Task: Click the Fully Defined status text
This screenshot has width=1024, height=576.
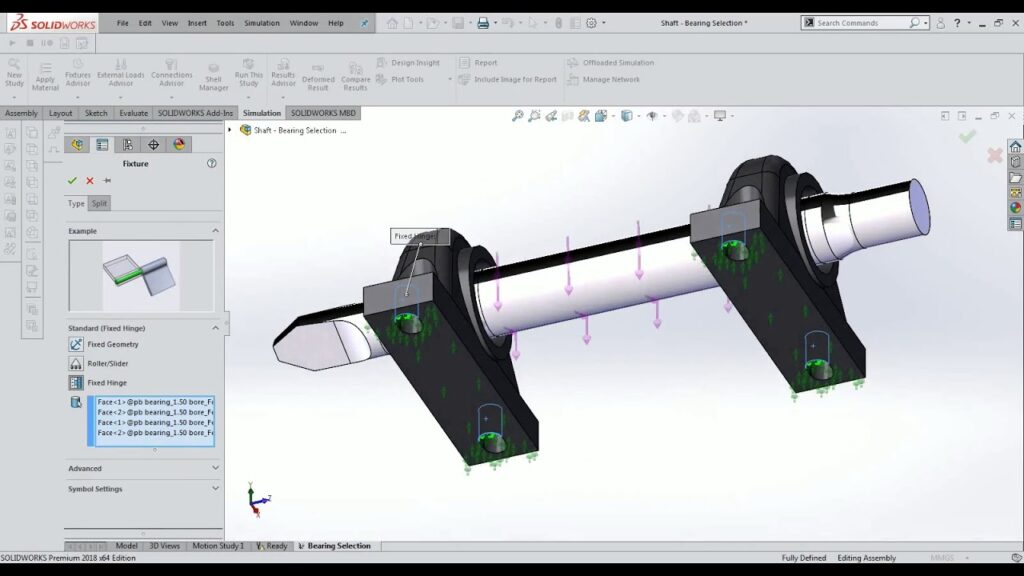Action: [803, 558]
